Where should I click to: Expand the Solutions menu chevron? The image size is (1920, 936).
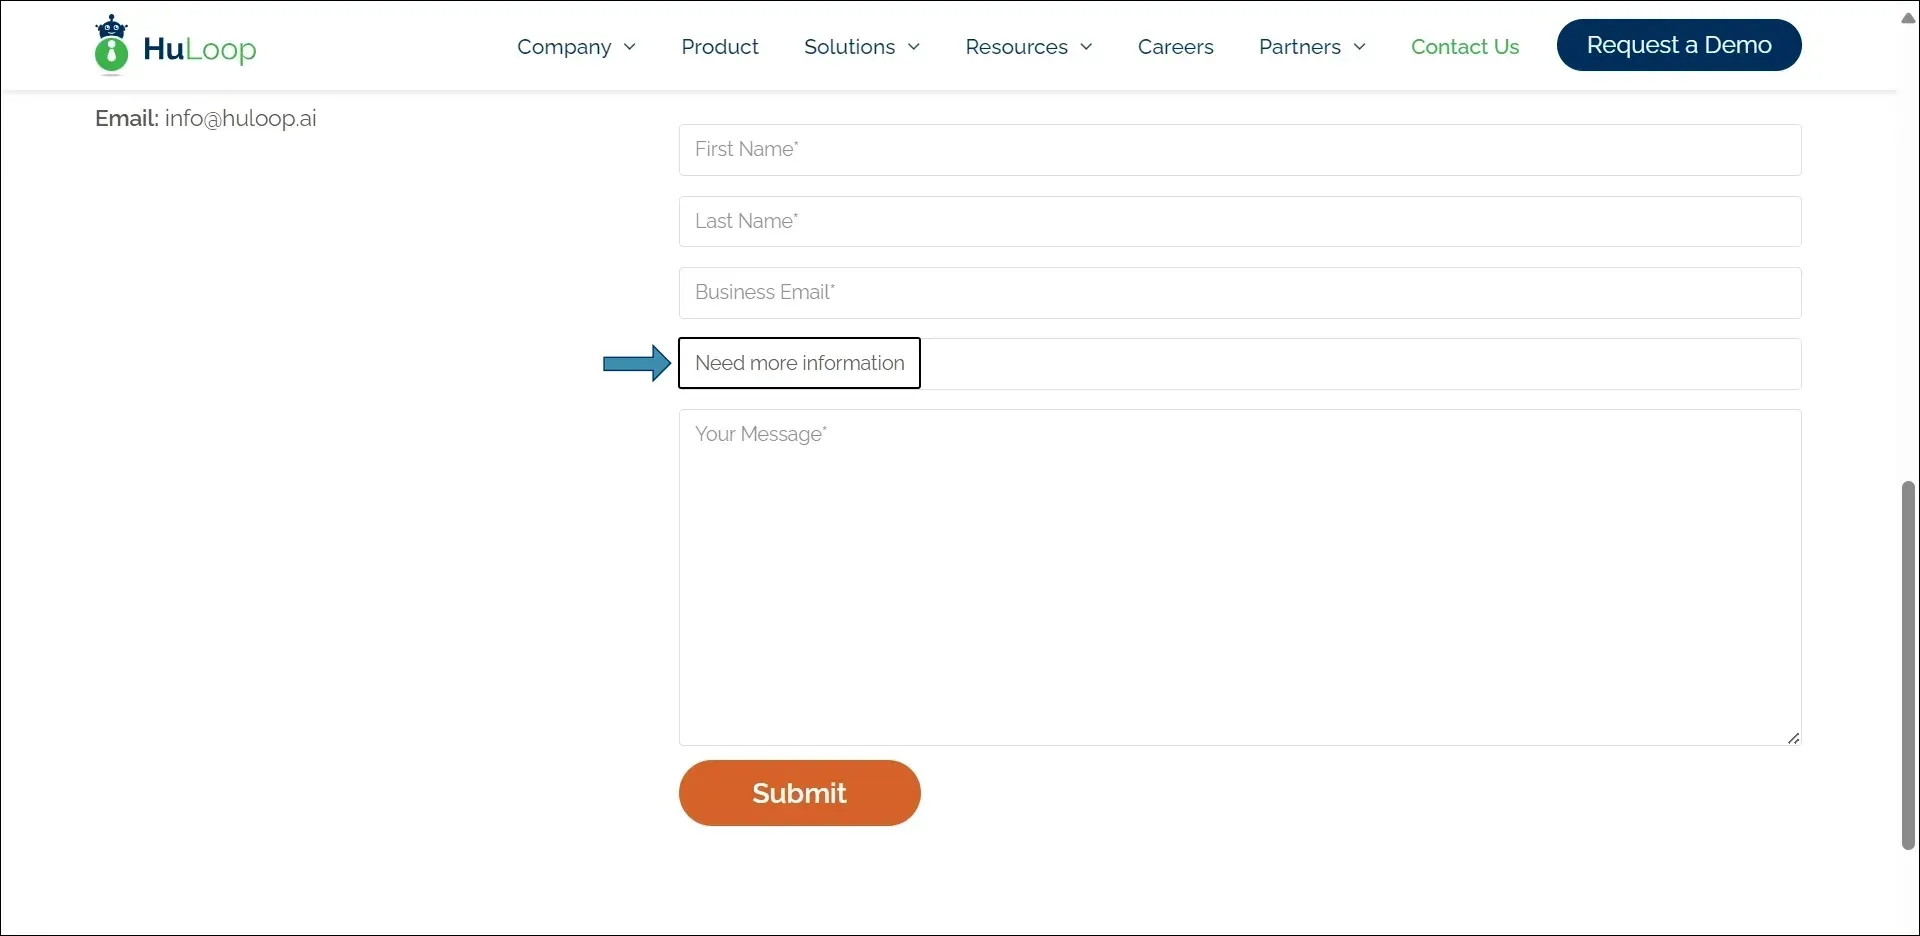click(914, 47)
